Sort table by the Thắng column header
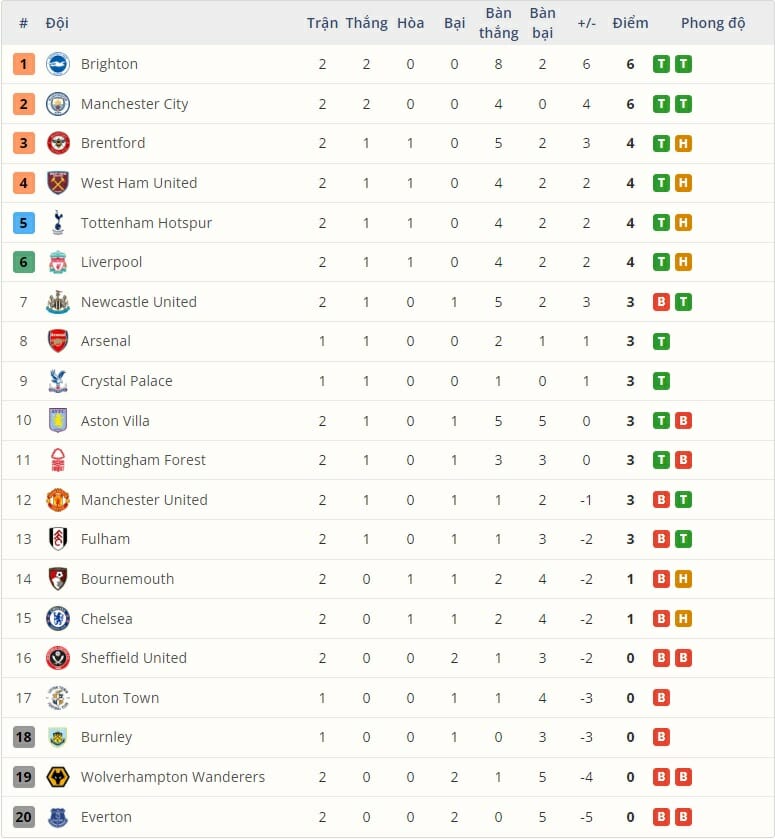The width and height of the screenshot is (775, 839). 366,23
